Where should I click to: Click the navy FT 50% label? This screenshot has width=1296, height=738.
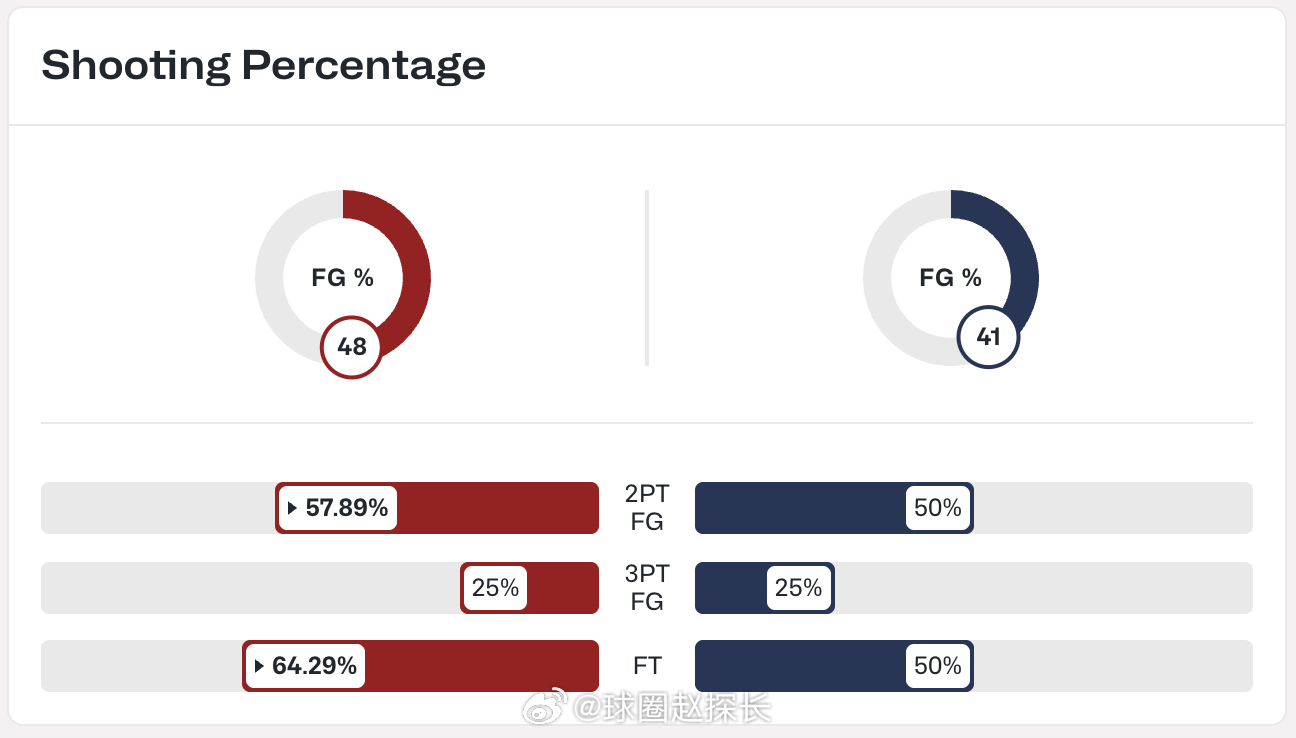tap(938, 666)
